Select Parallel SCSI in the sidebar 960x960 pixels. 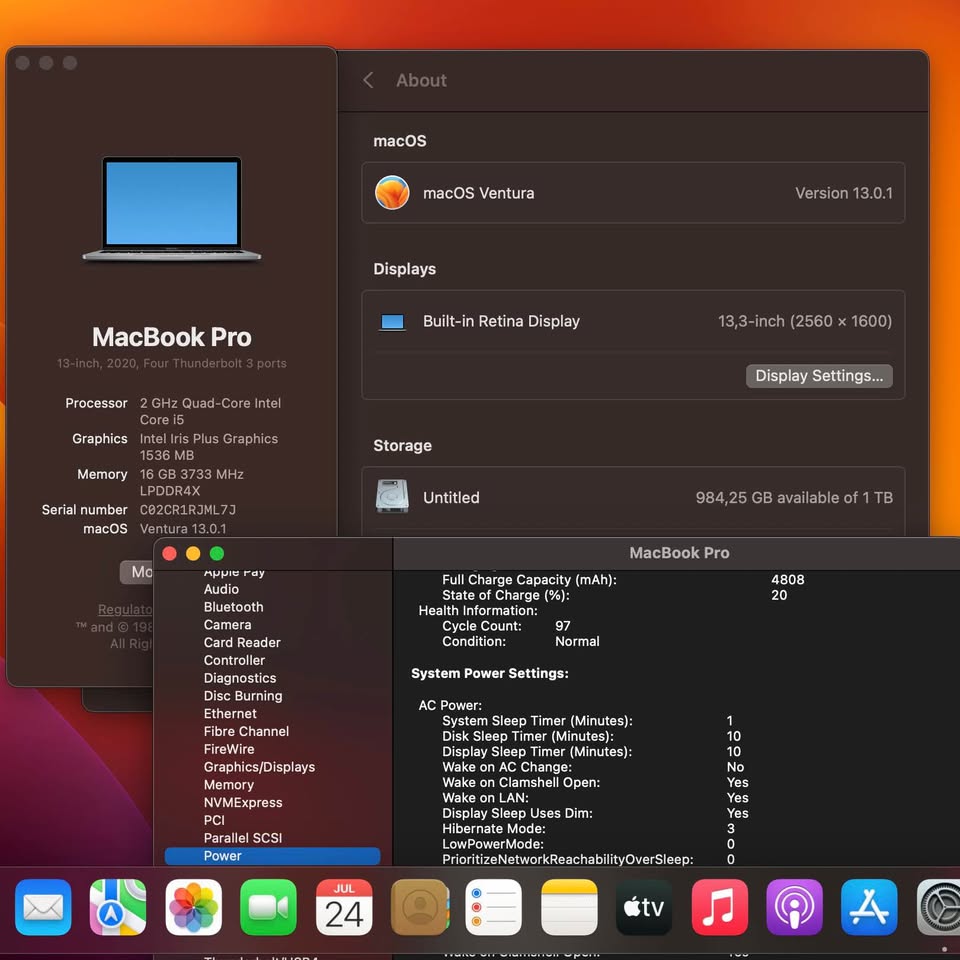242,838
